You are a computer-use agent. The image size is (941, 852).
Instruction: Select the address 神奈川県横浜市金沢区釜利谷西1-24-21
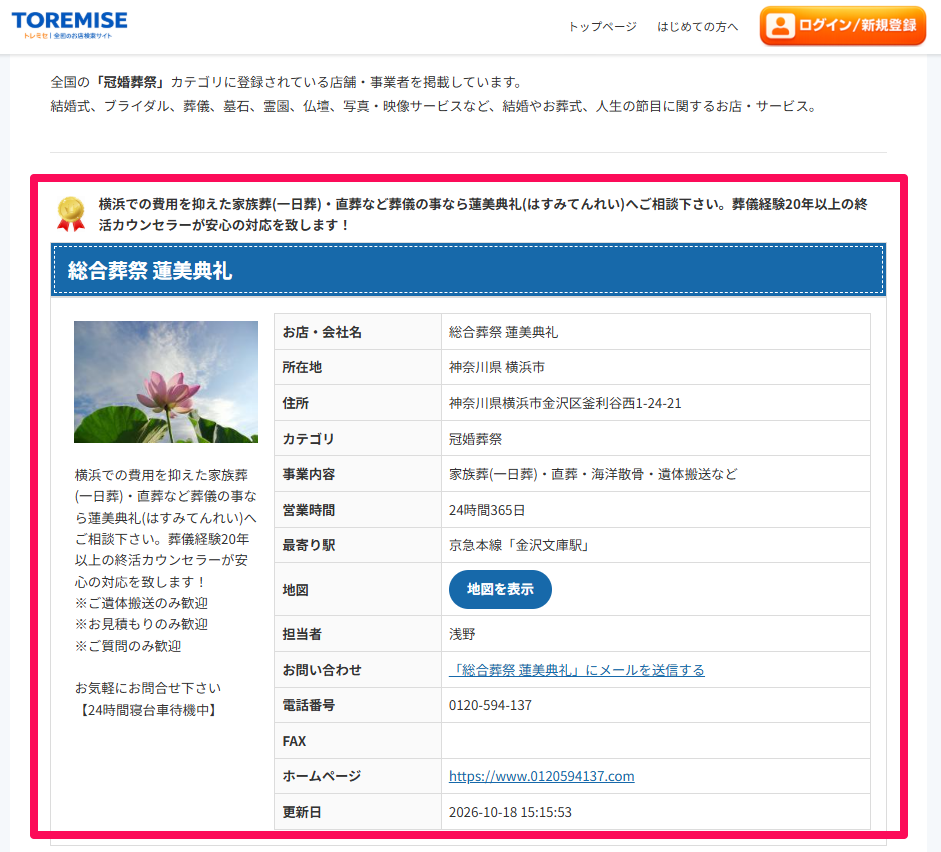(565, 403)
